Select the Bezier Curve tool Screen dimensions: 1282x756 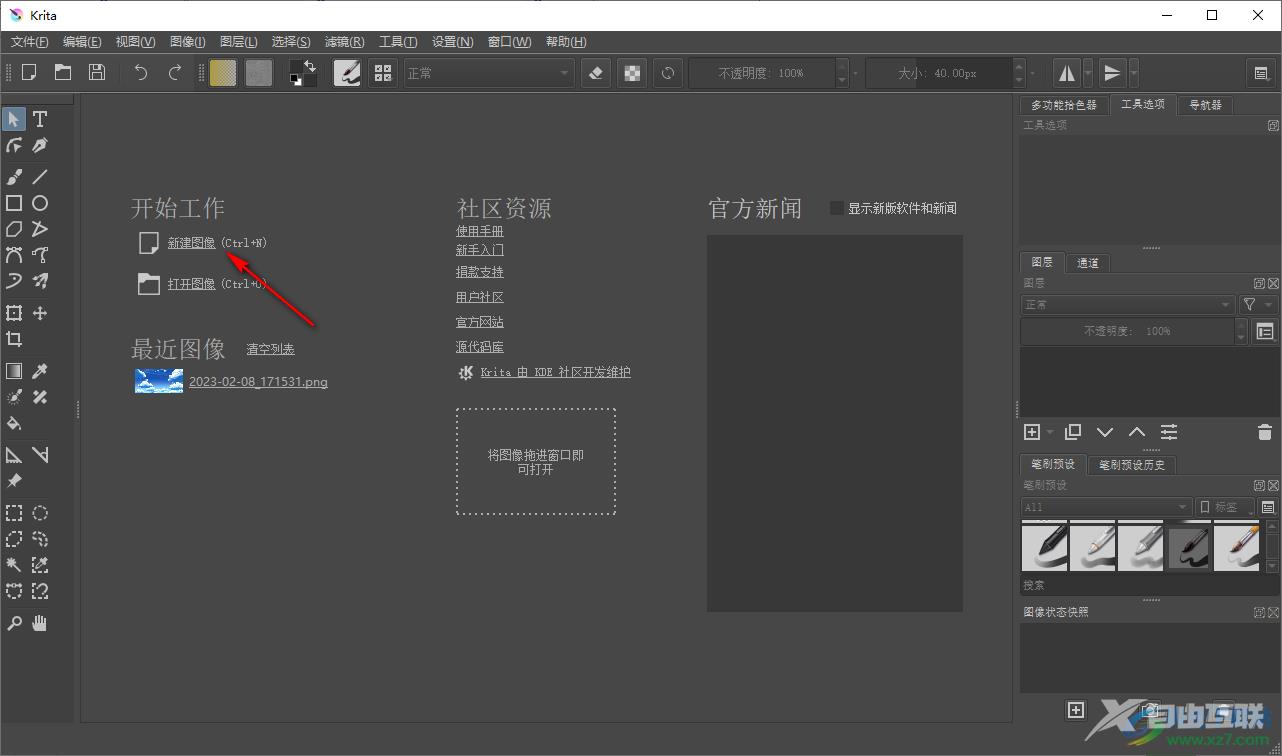14,255
